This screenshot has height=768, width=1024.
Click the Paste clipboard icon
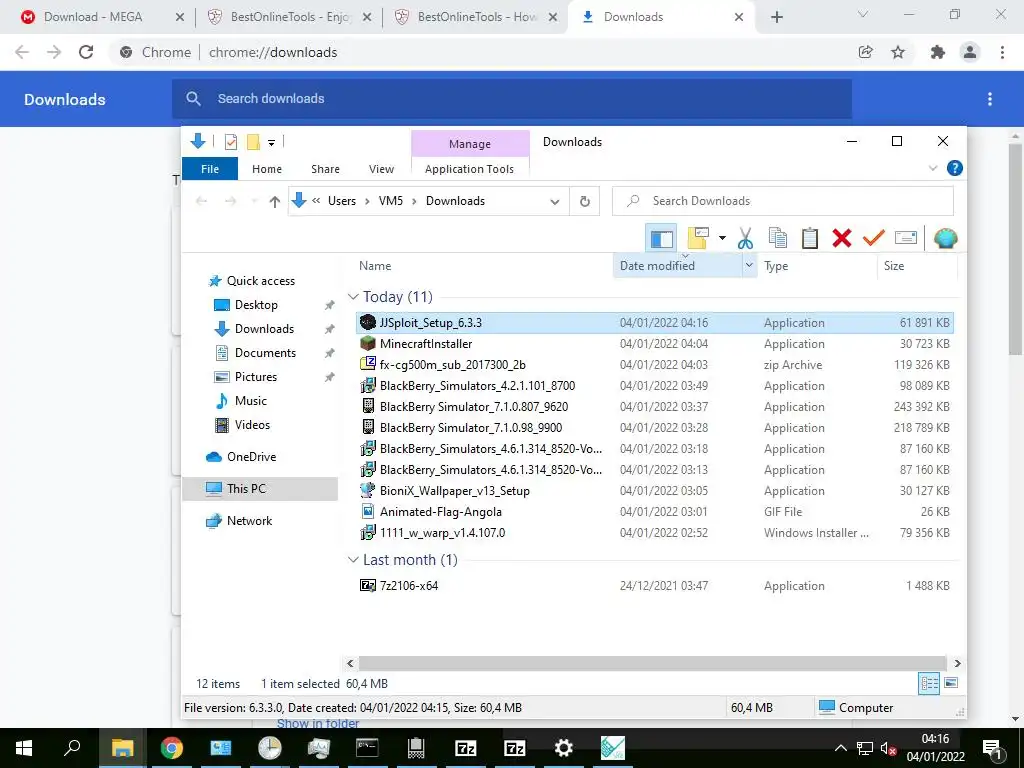[810, 238]
